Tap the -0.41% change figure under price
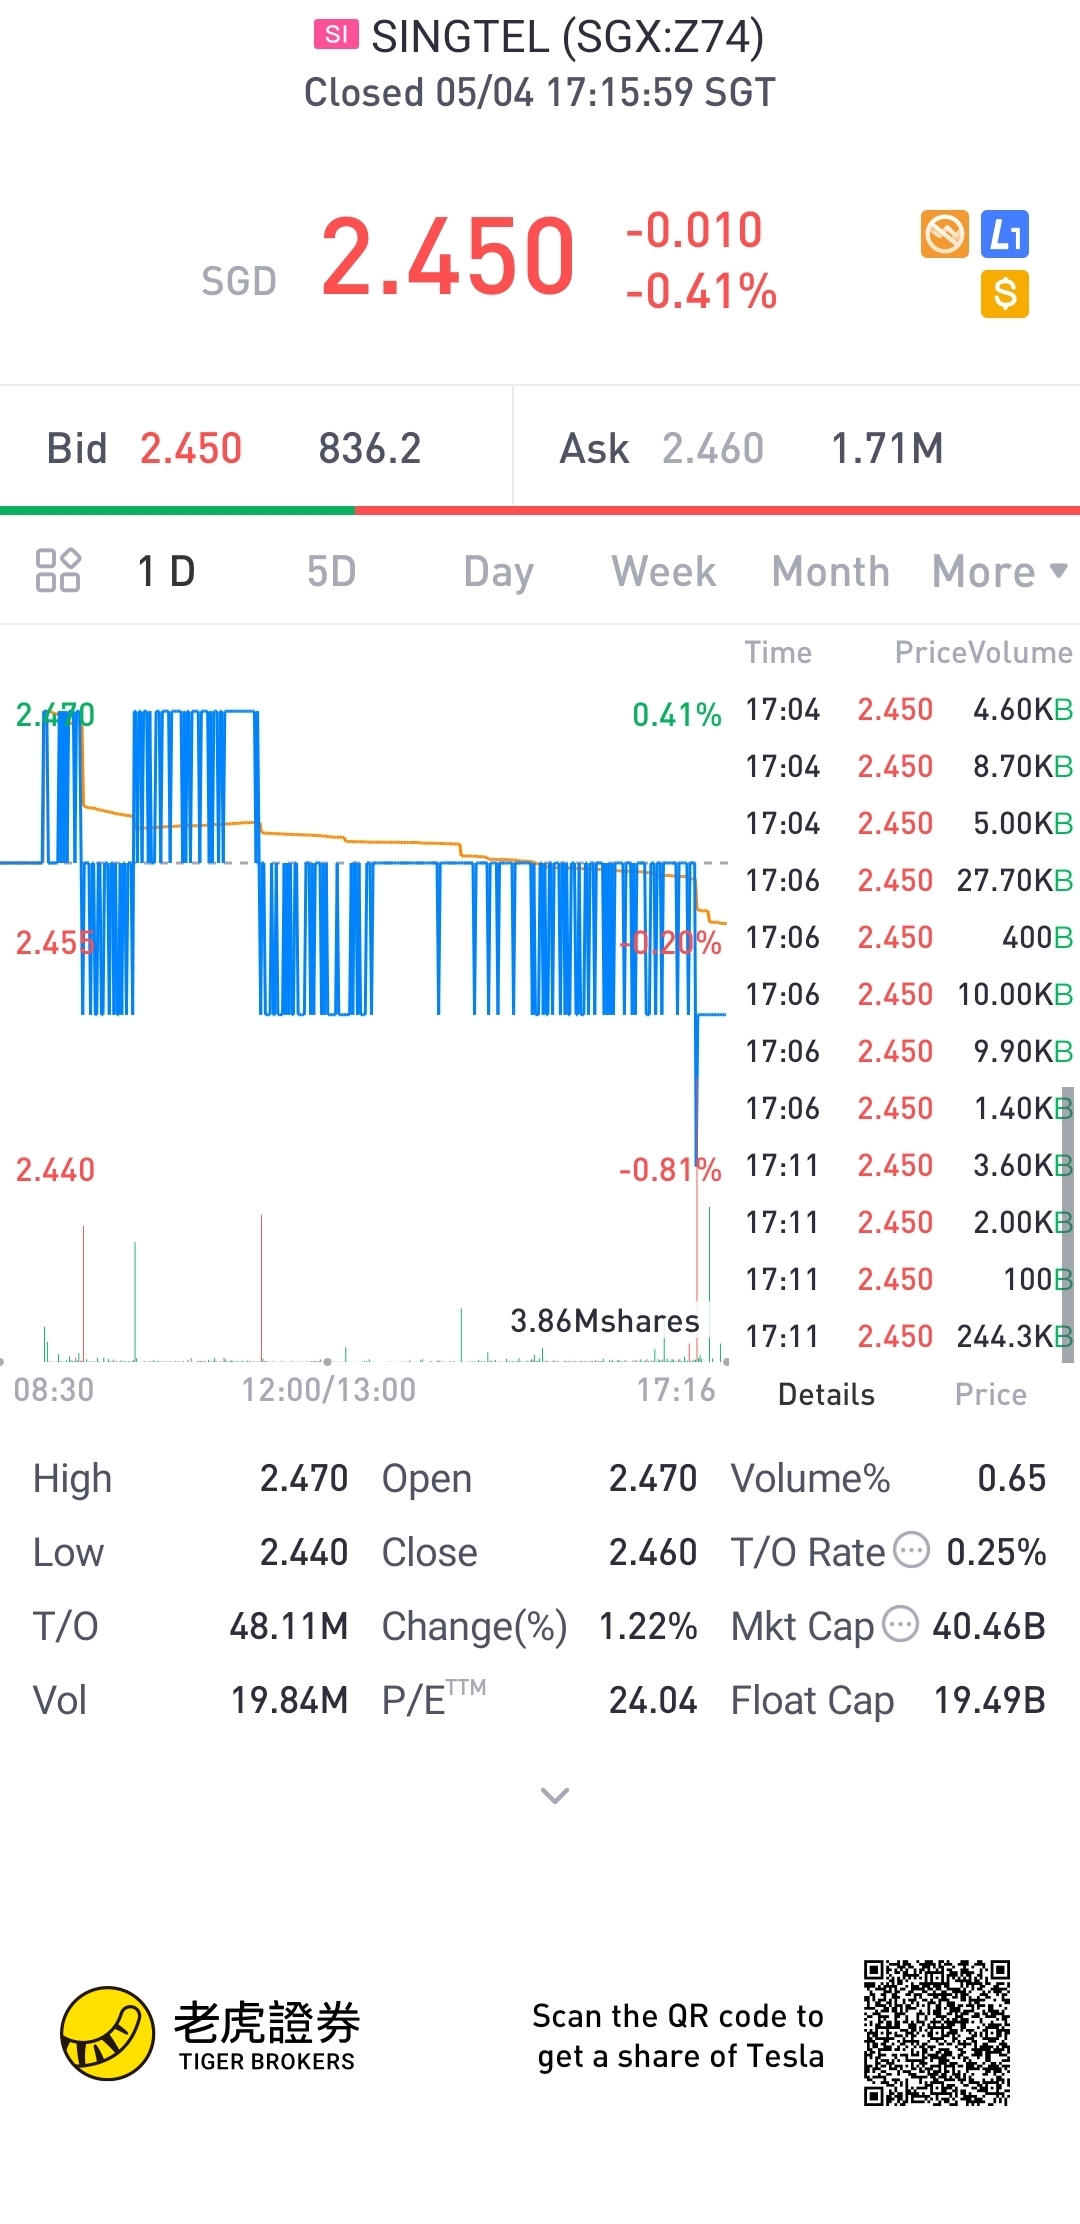This screenshot has width=1080, height=2224. click(x=701, y=292)
